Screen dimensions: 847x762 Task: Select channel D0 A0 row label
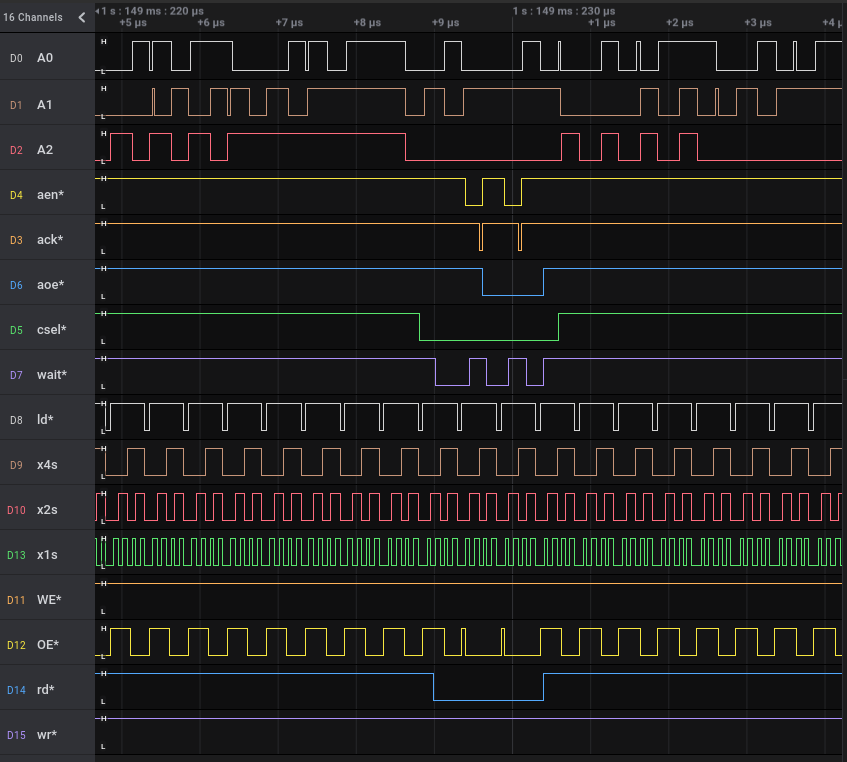coord(48,57)
